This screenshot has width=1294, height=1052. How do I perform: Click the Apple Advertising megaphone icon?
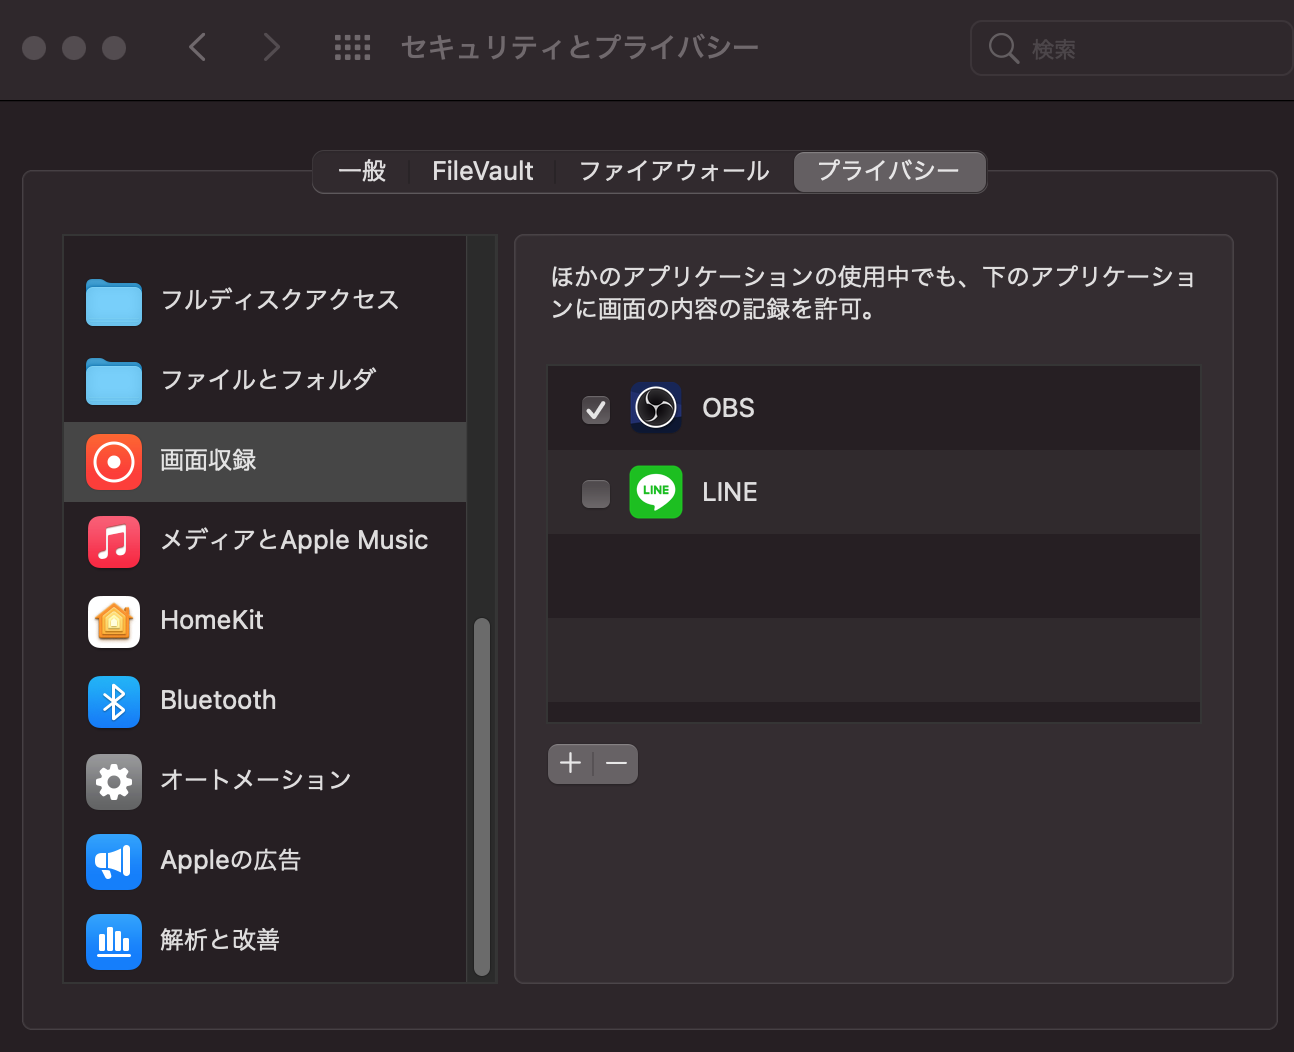(114, 861)
